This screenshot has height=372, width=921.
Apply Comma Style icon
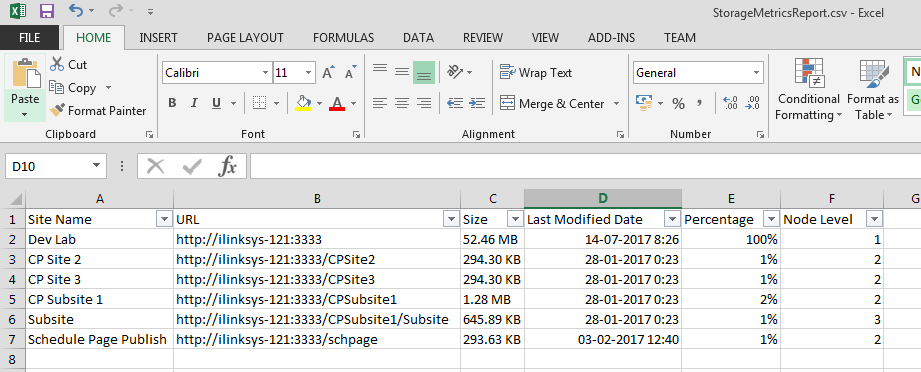700,103
